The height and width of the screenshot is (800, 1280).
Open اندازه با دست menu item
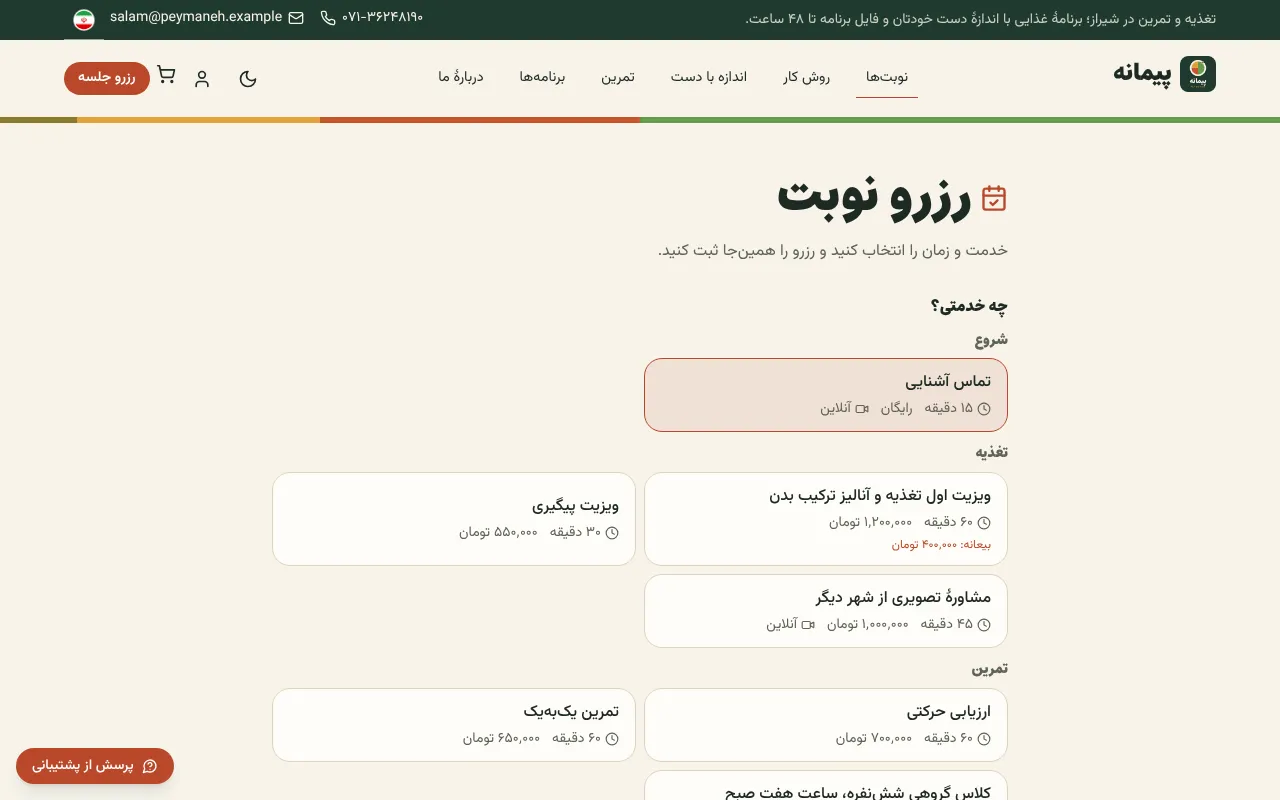(709, 77)
